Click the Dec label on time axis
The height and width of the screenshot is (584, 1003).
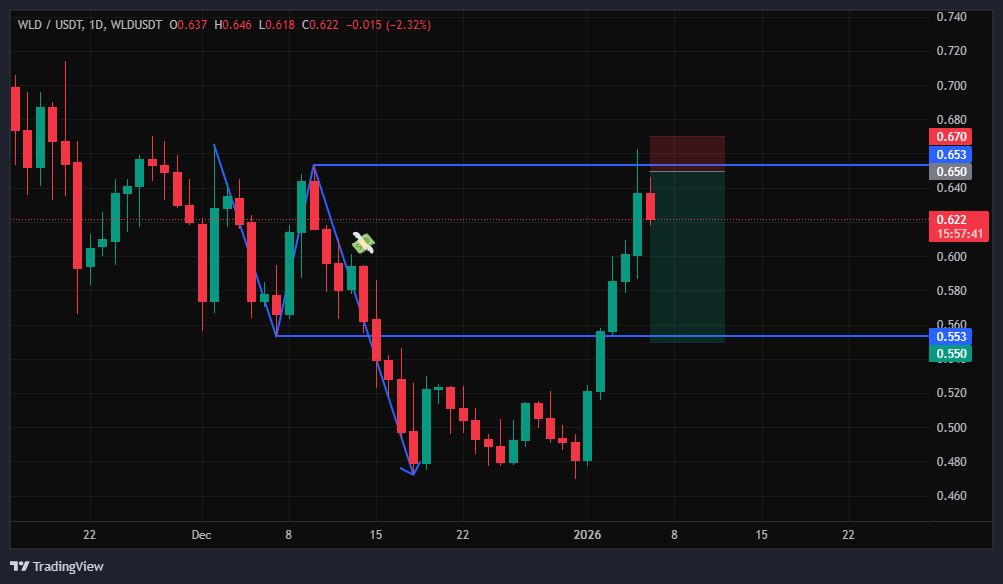coord(201,536)
